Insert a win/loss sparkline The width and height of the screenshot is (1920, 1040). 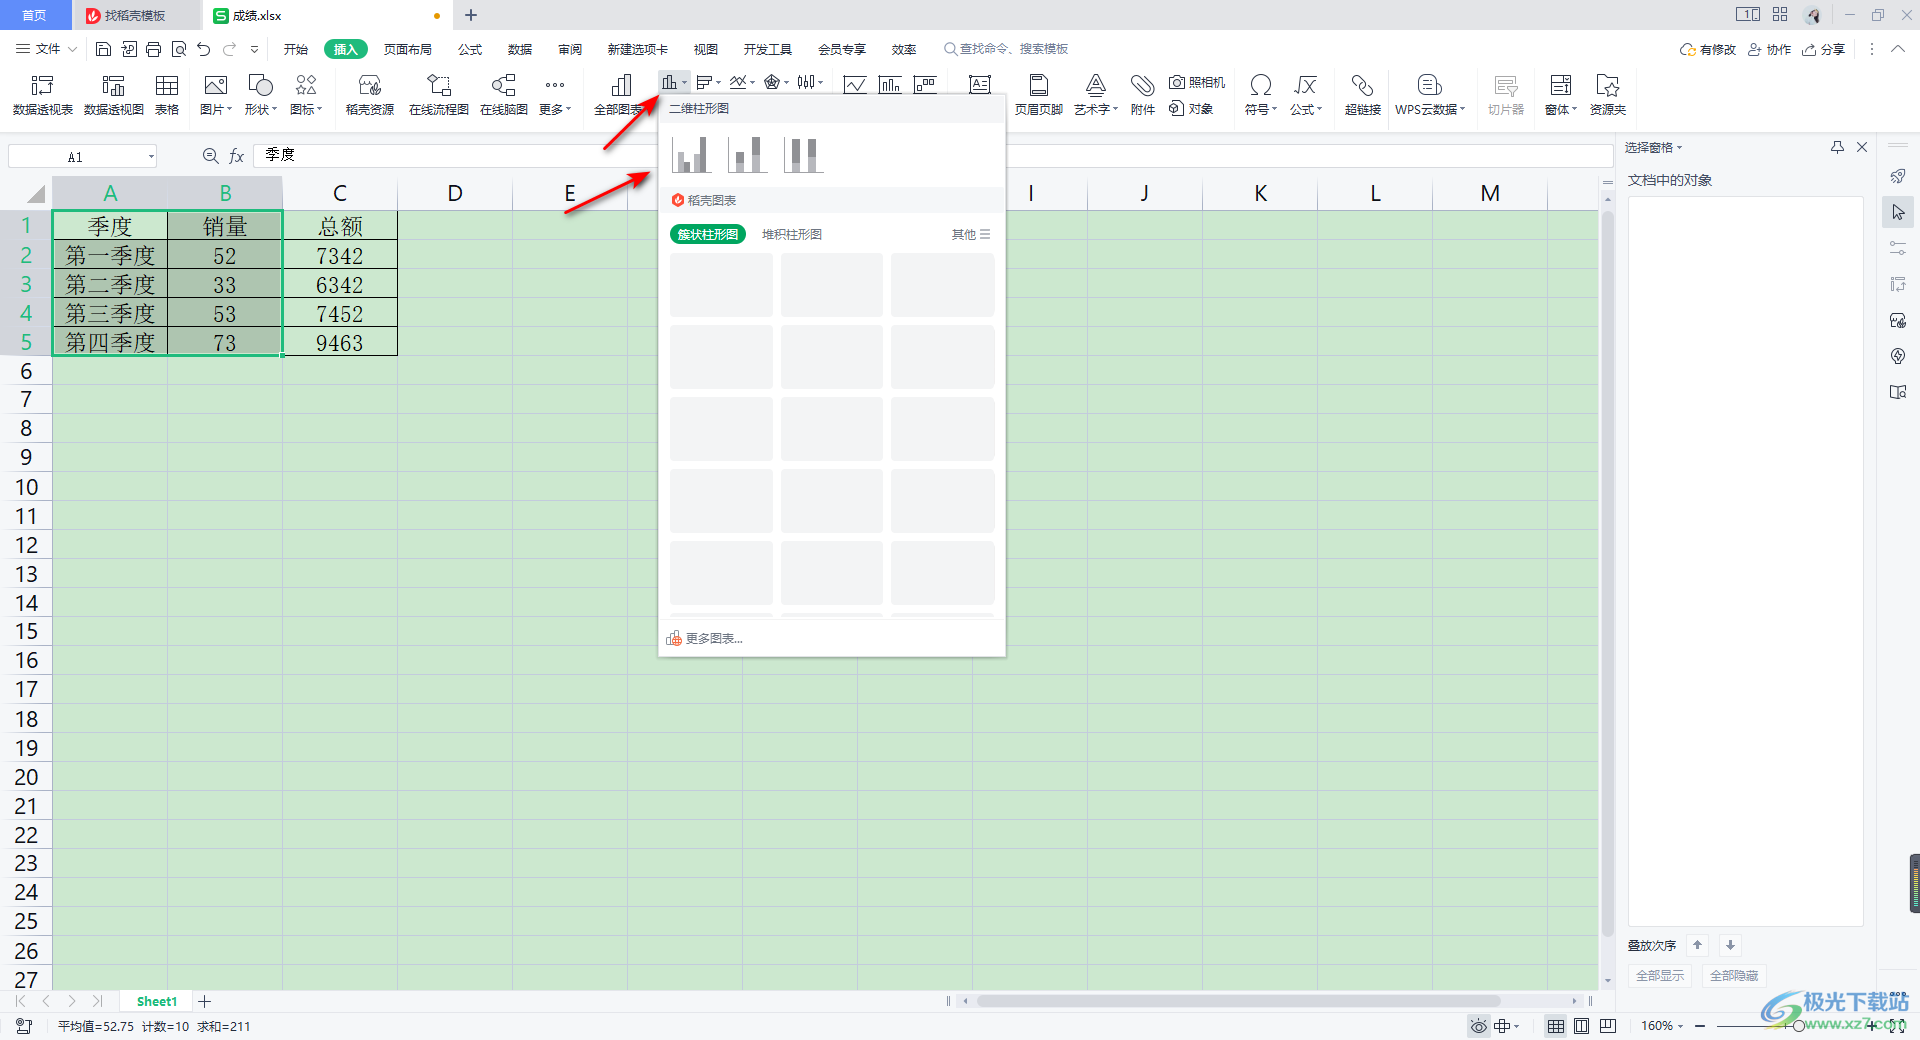pyautogui.click(x=925, y=85)
